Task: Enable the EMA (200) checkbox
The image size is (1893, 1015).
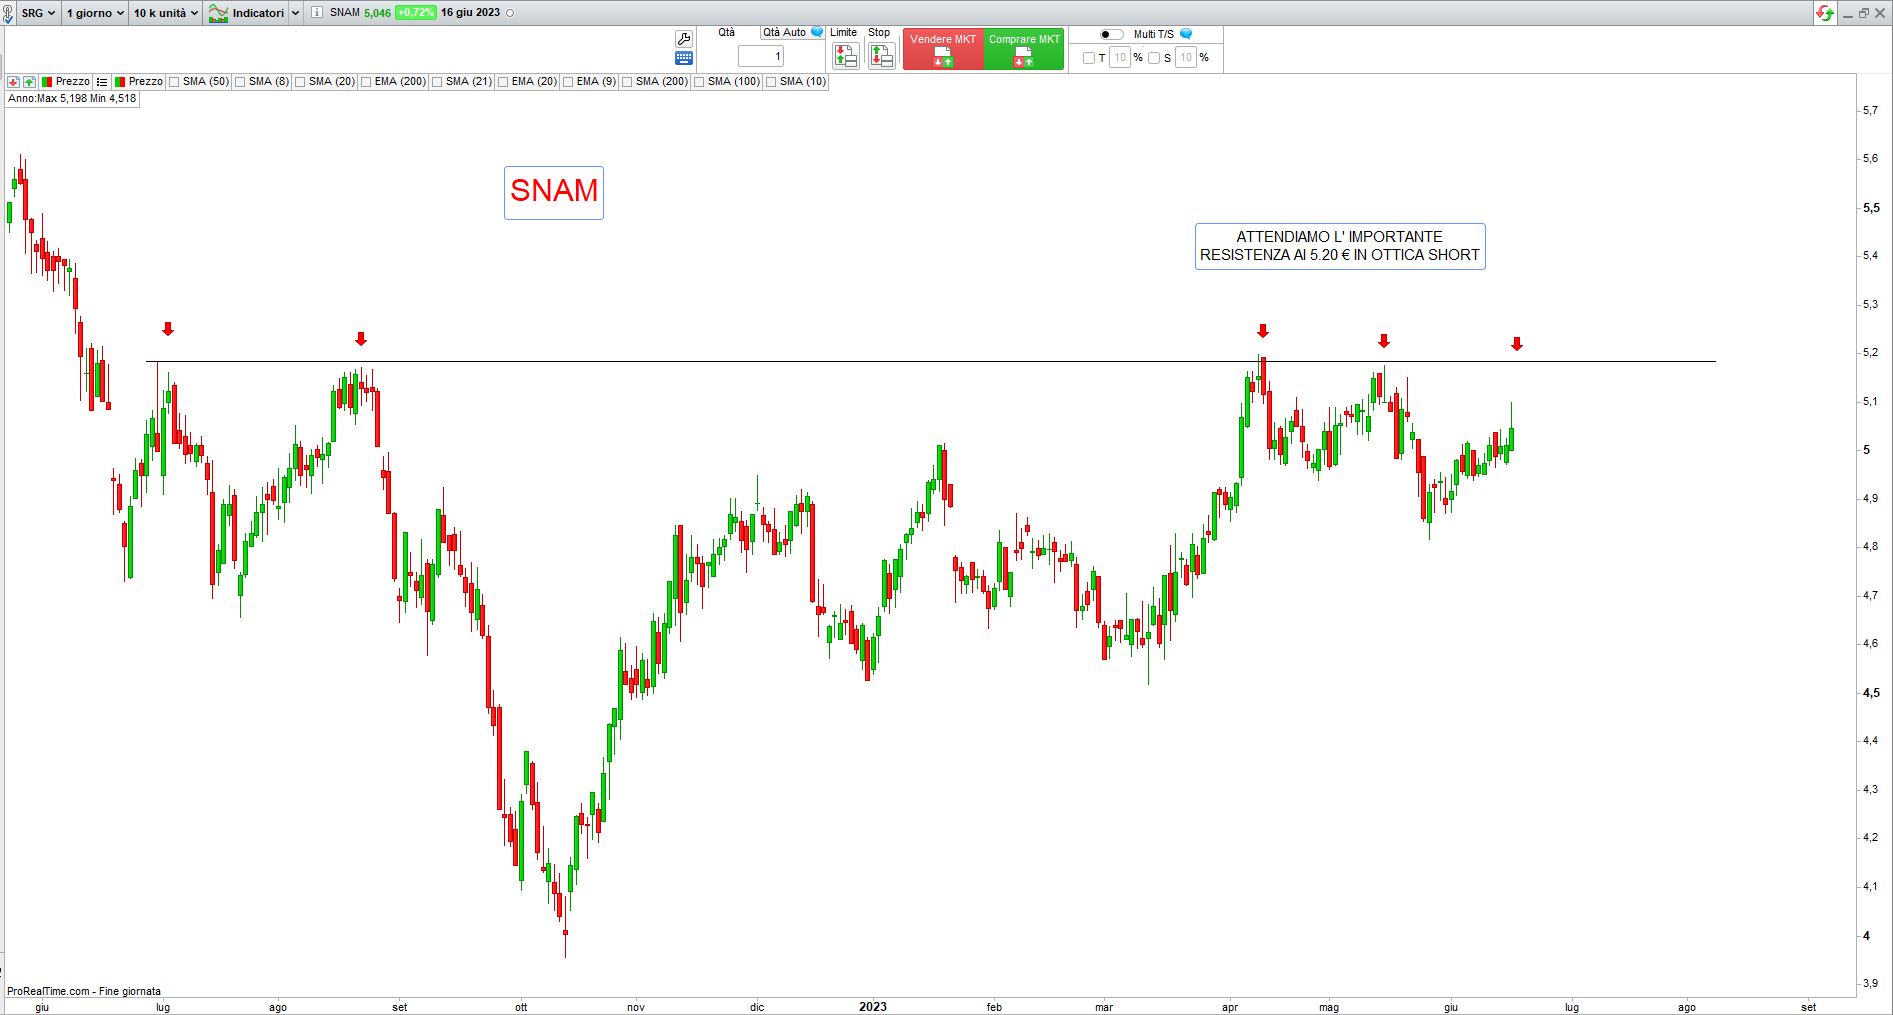Action: click(367, 82)
